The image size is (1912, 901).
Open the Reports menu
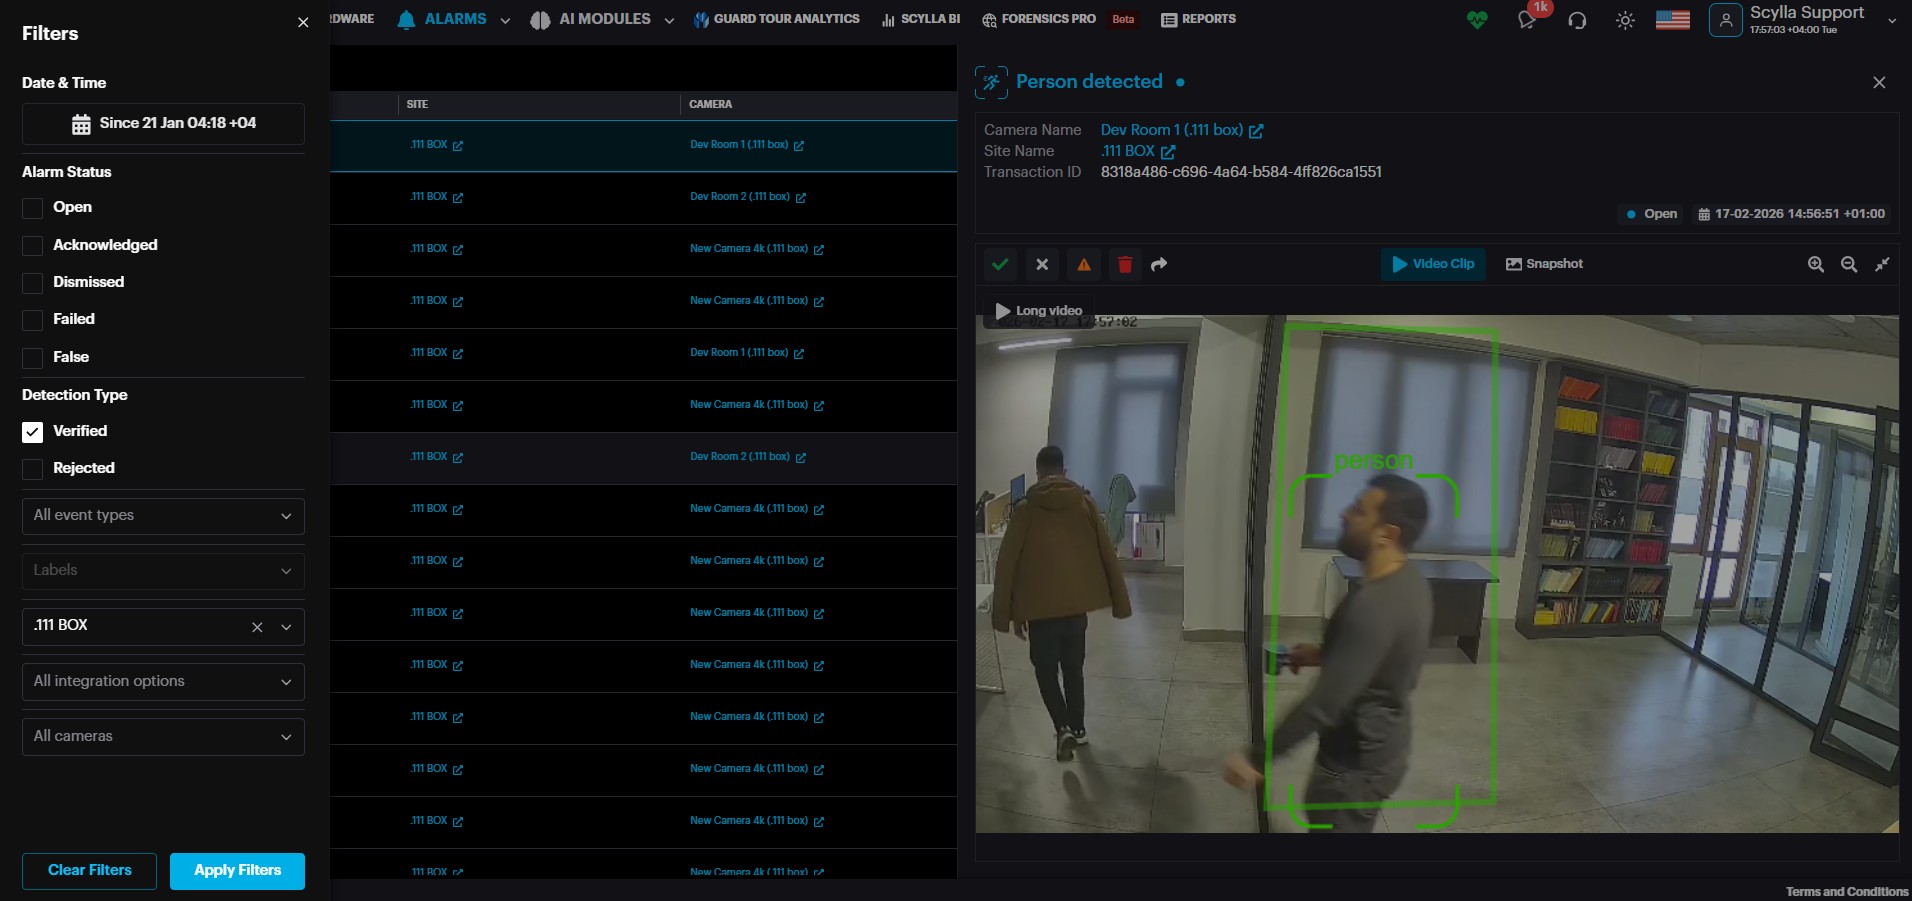1198,19
